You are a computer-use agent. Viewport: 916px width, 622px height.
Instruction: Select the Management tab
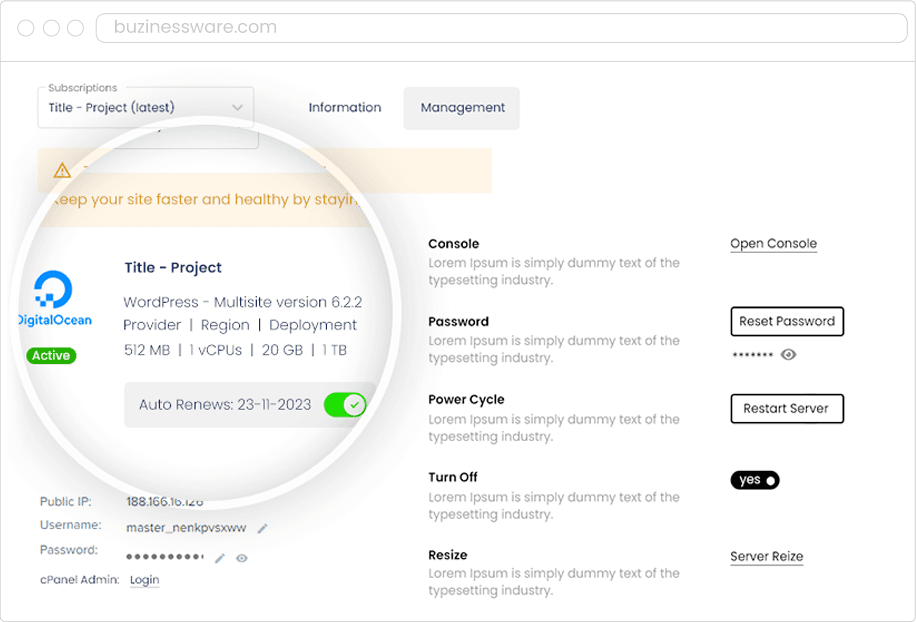[462, 108]
